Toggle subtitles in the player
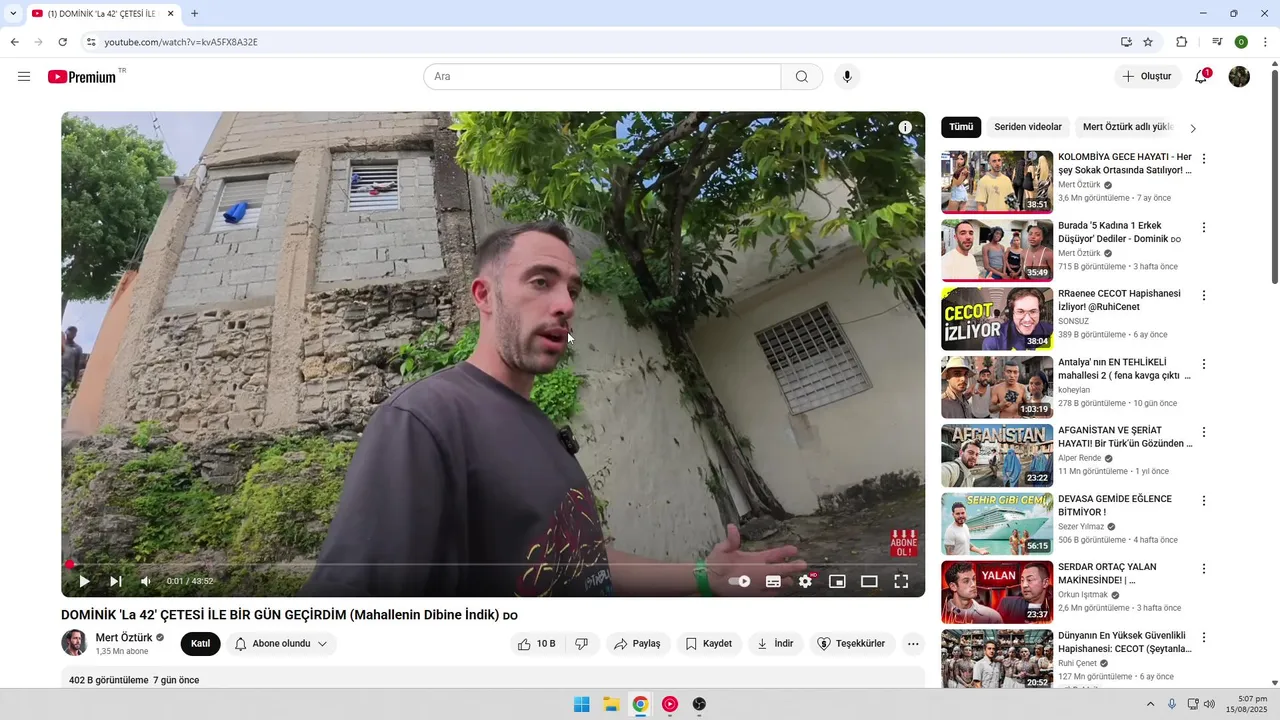The height and width of the screenshot is (720, 1280). tap(773, 581)
